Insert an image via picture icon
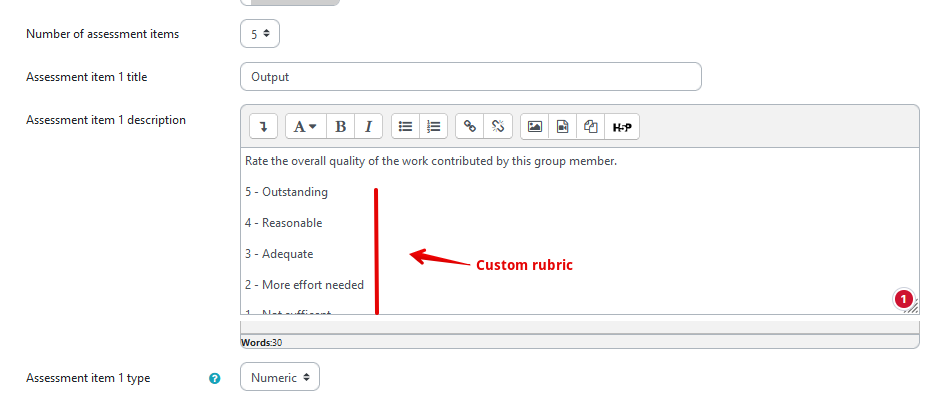Viewport: 939px width, 399px height. [535, 126]
